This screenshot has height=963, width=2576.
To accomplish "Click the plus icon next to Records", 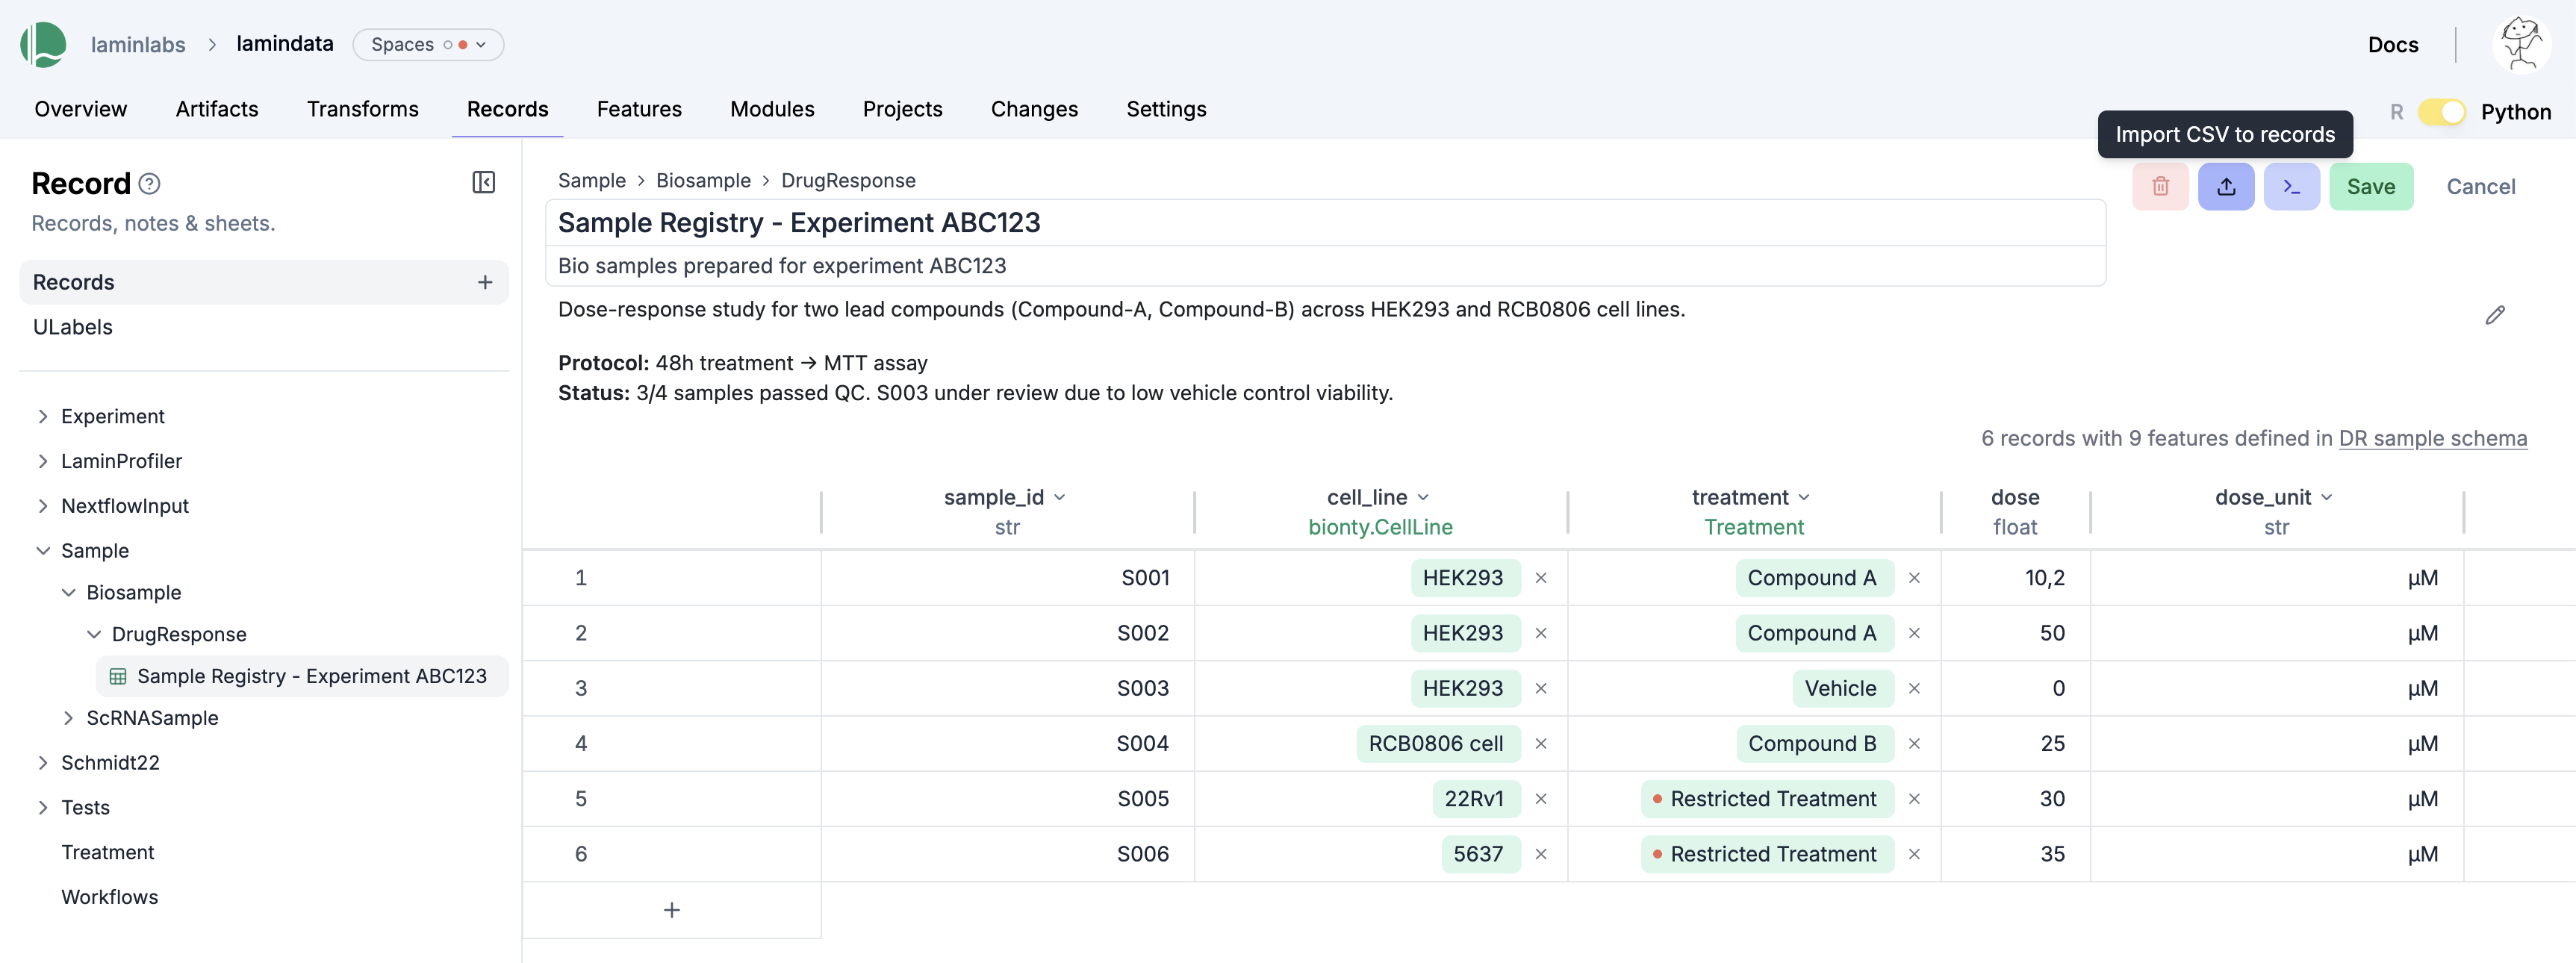I will coord(485,282).
